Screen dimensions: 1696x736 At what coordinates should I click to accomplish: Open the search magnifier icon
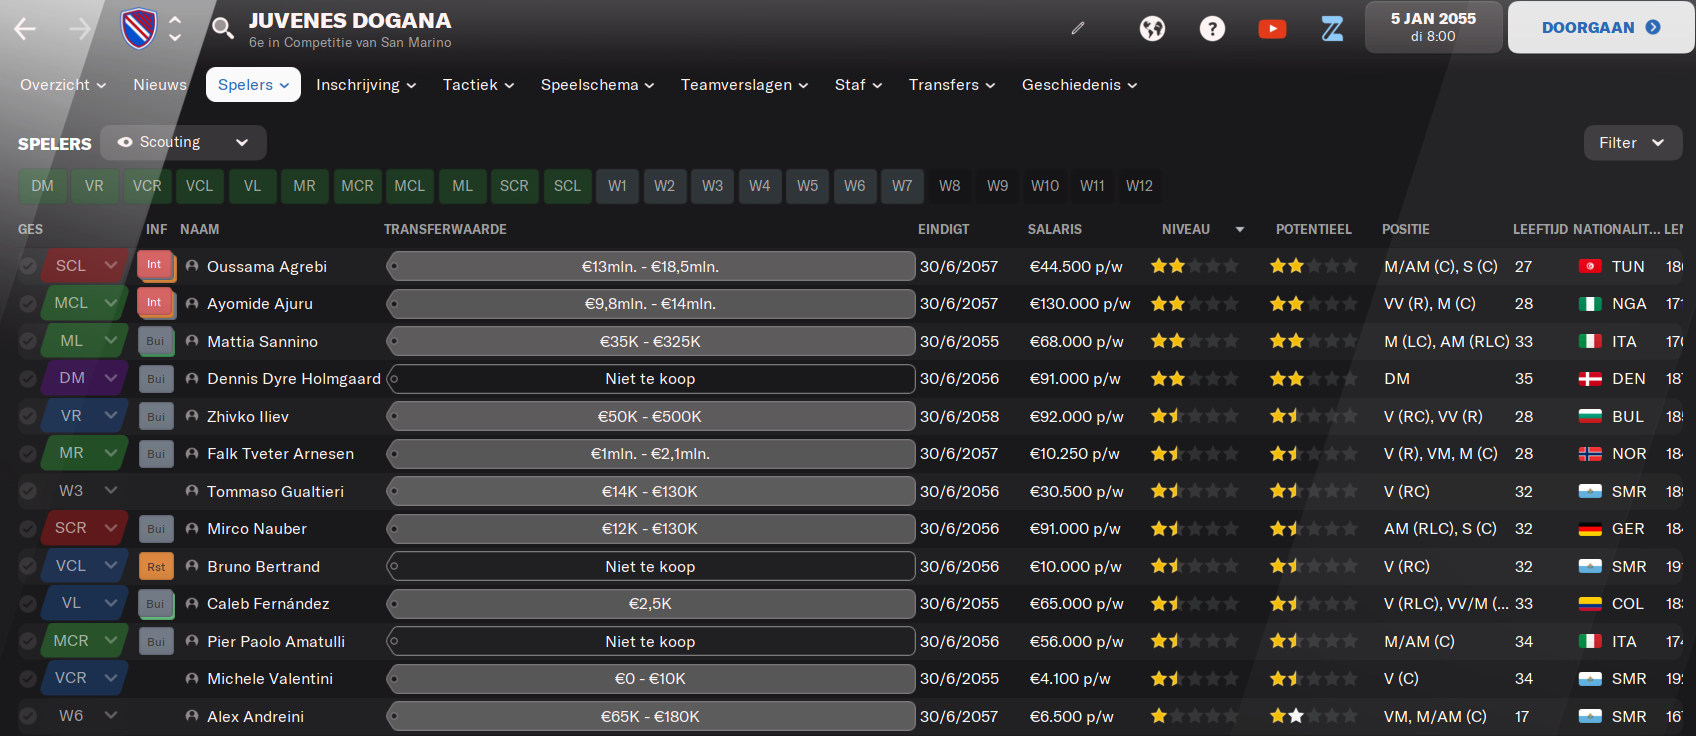(x=223, y=28)
